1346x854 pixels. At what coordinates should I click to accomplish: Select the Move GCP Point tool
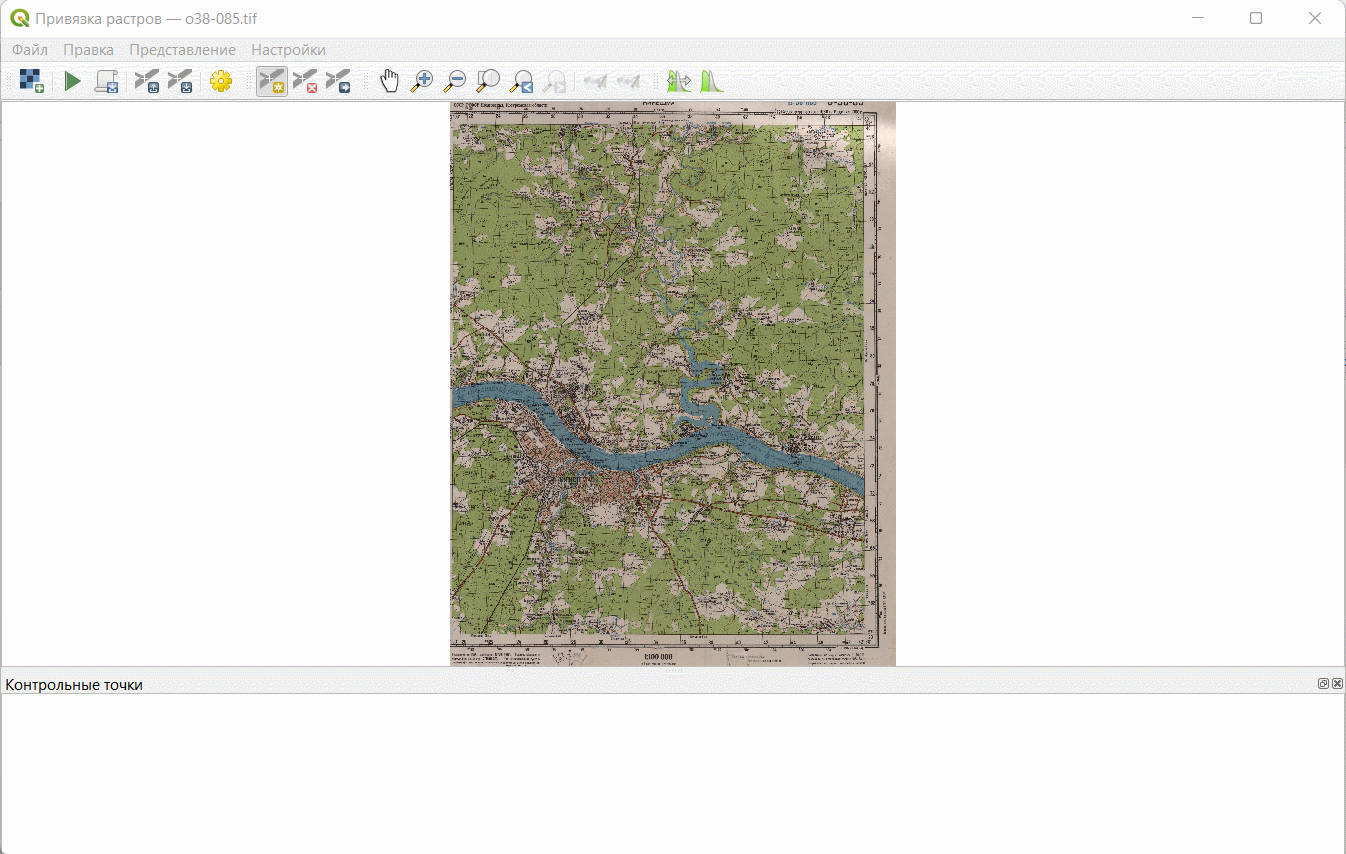click(338, 81)
